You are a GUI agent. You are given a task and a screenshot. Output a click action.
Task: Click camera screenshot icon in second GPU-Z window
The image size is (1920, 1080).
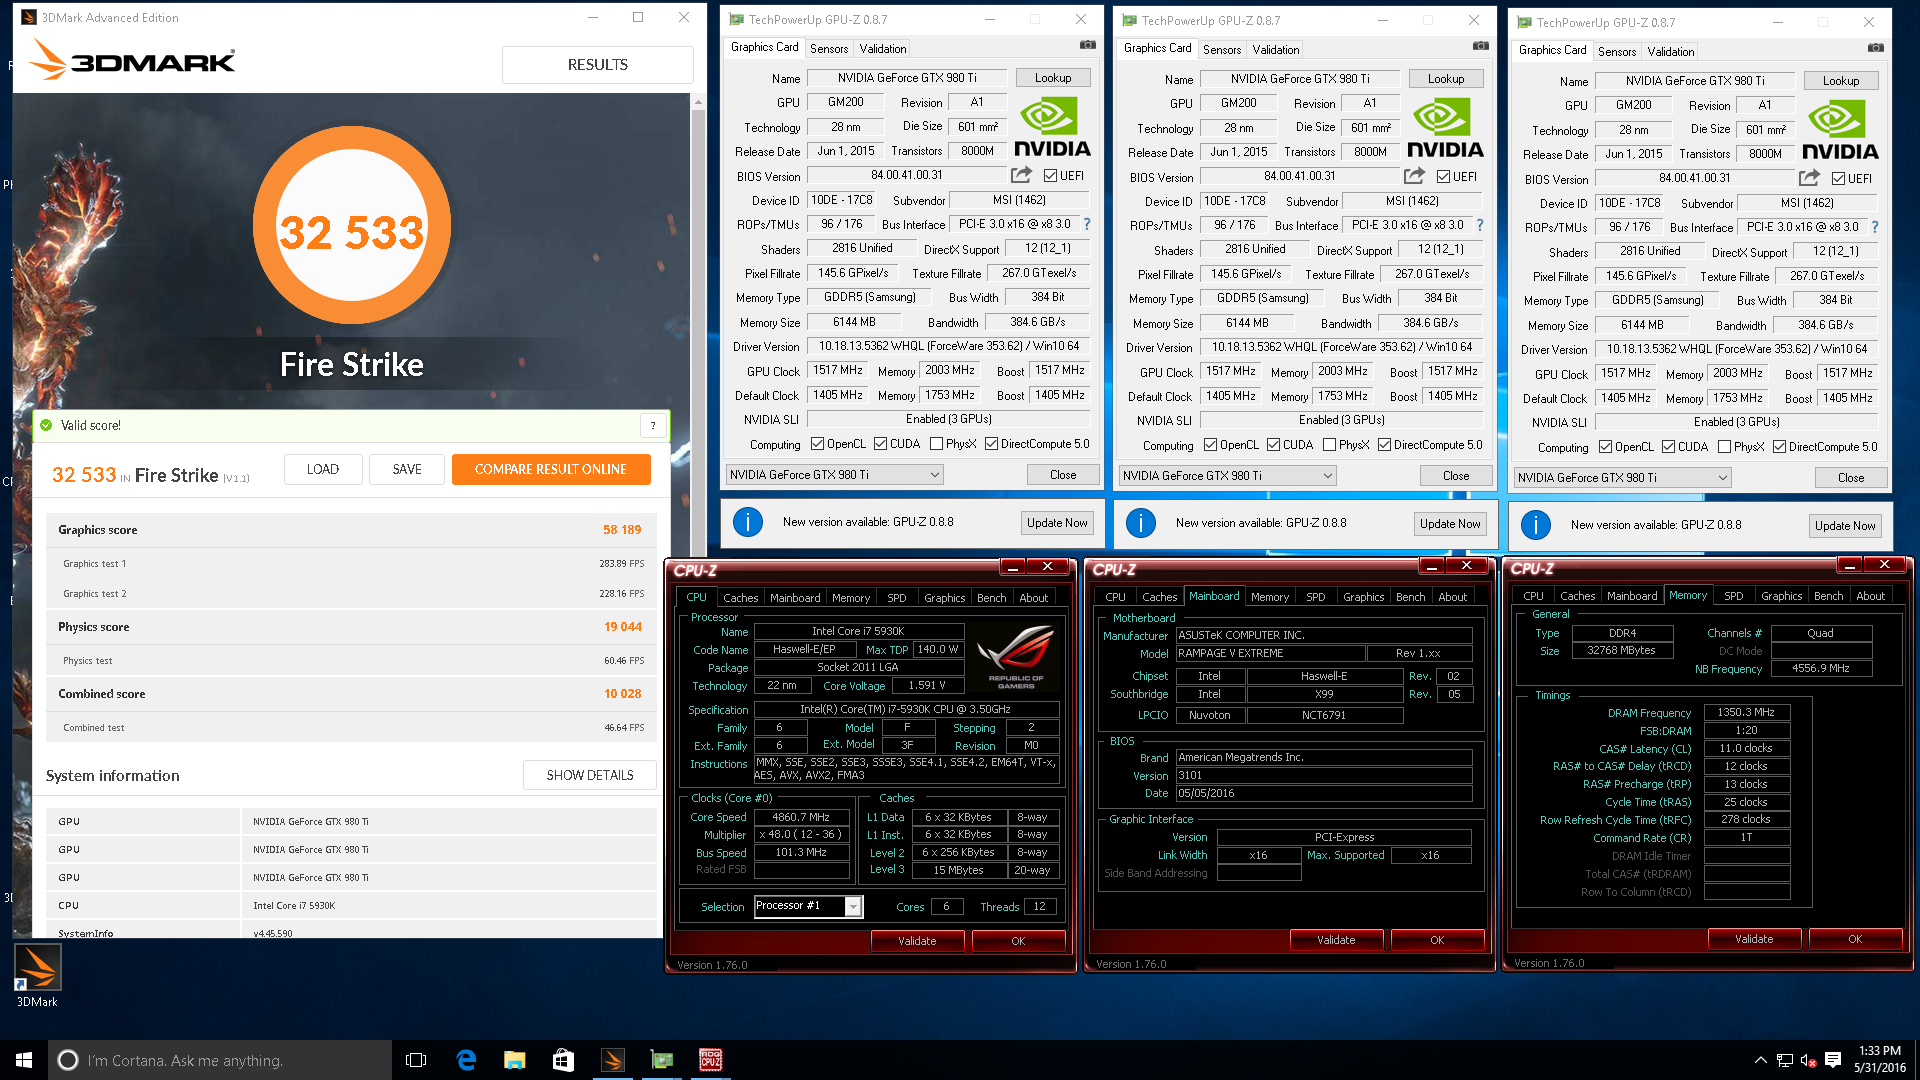coord(1480,46)
